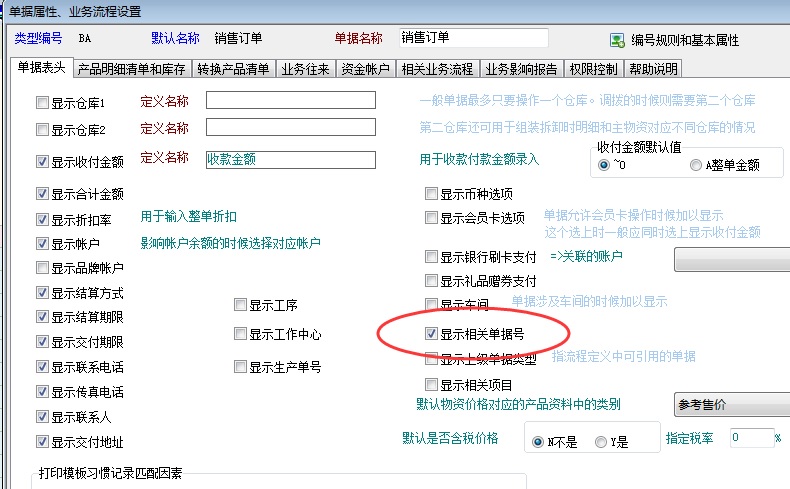The width and height of the screenshot is (790, 489).
Task: Open the 相关业务流程 tab
Action: tap(437, 69)
